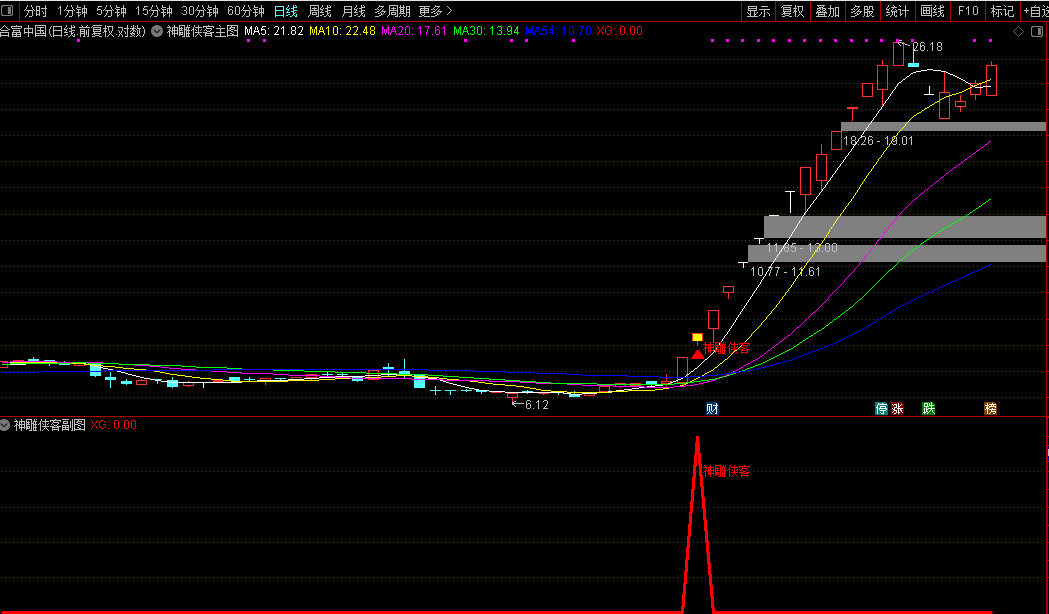Click the diamond icon at chart top-right
This screenshot has width=1049, height=614.
click(1018, 31)
